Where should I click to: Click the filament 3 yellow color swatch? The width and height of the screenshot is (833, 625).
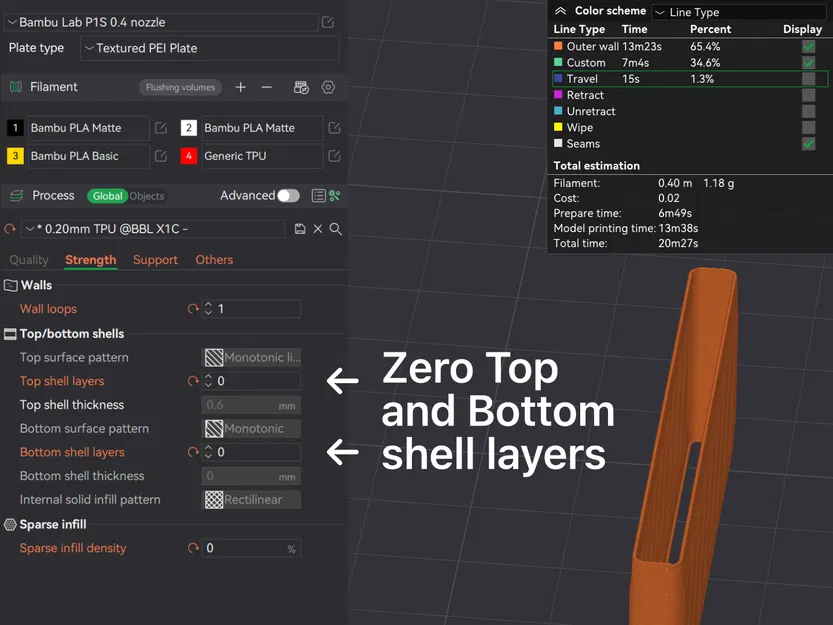[x=15, y=156]
